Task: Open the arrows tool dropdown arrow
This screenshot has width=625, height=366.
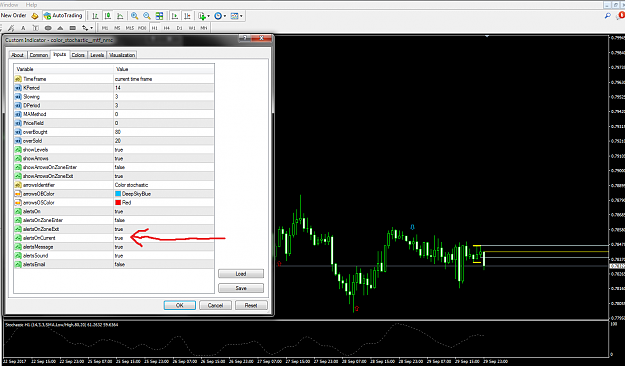Action: (92, 28)
